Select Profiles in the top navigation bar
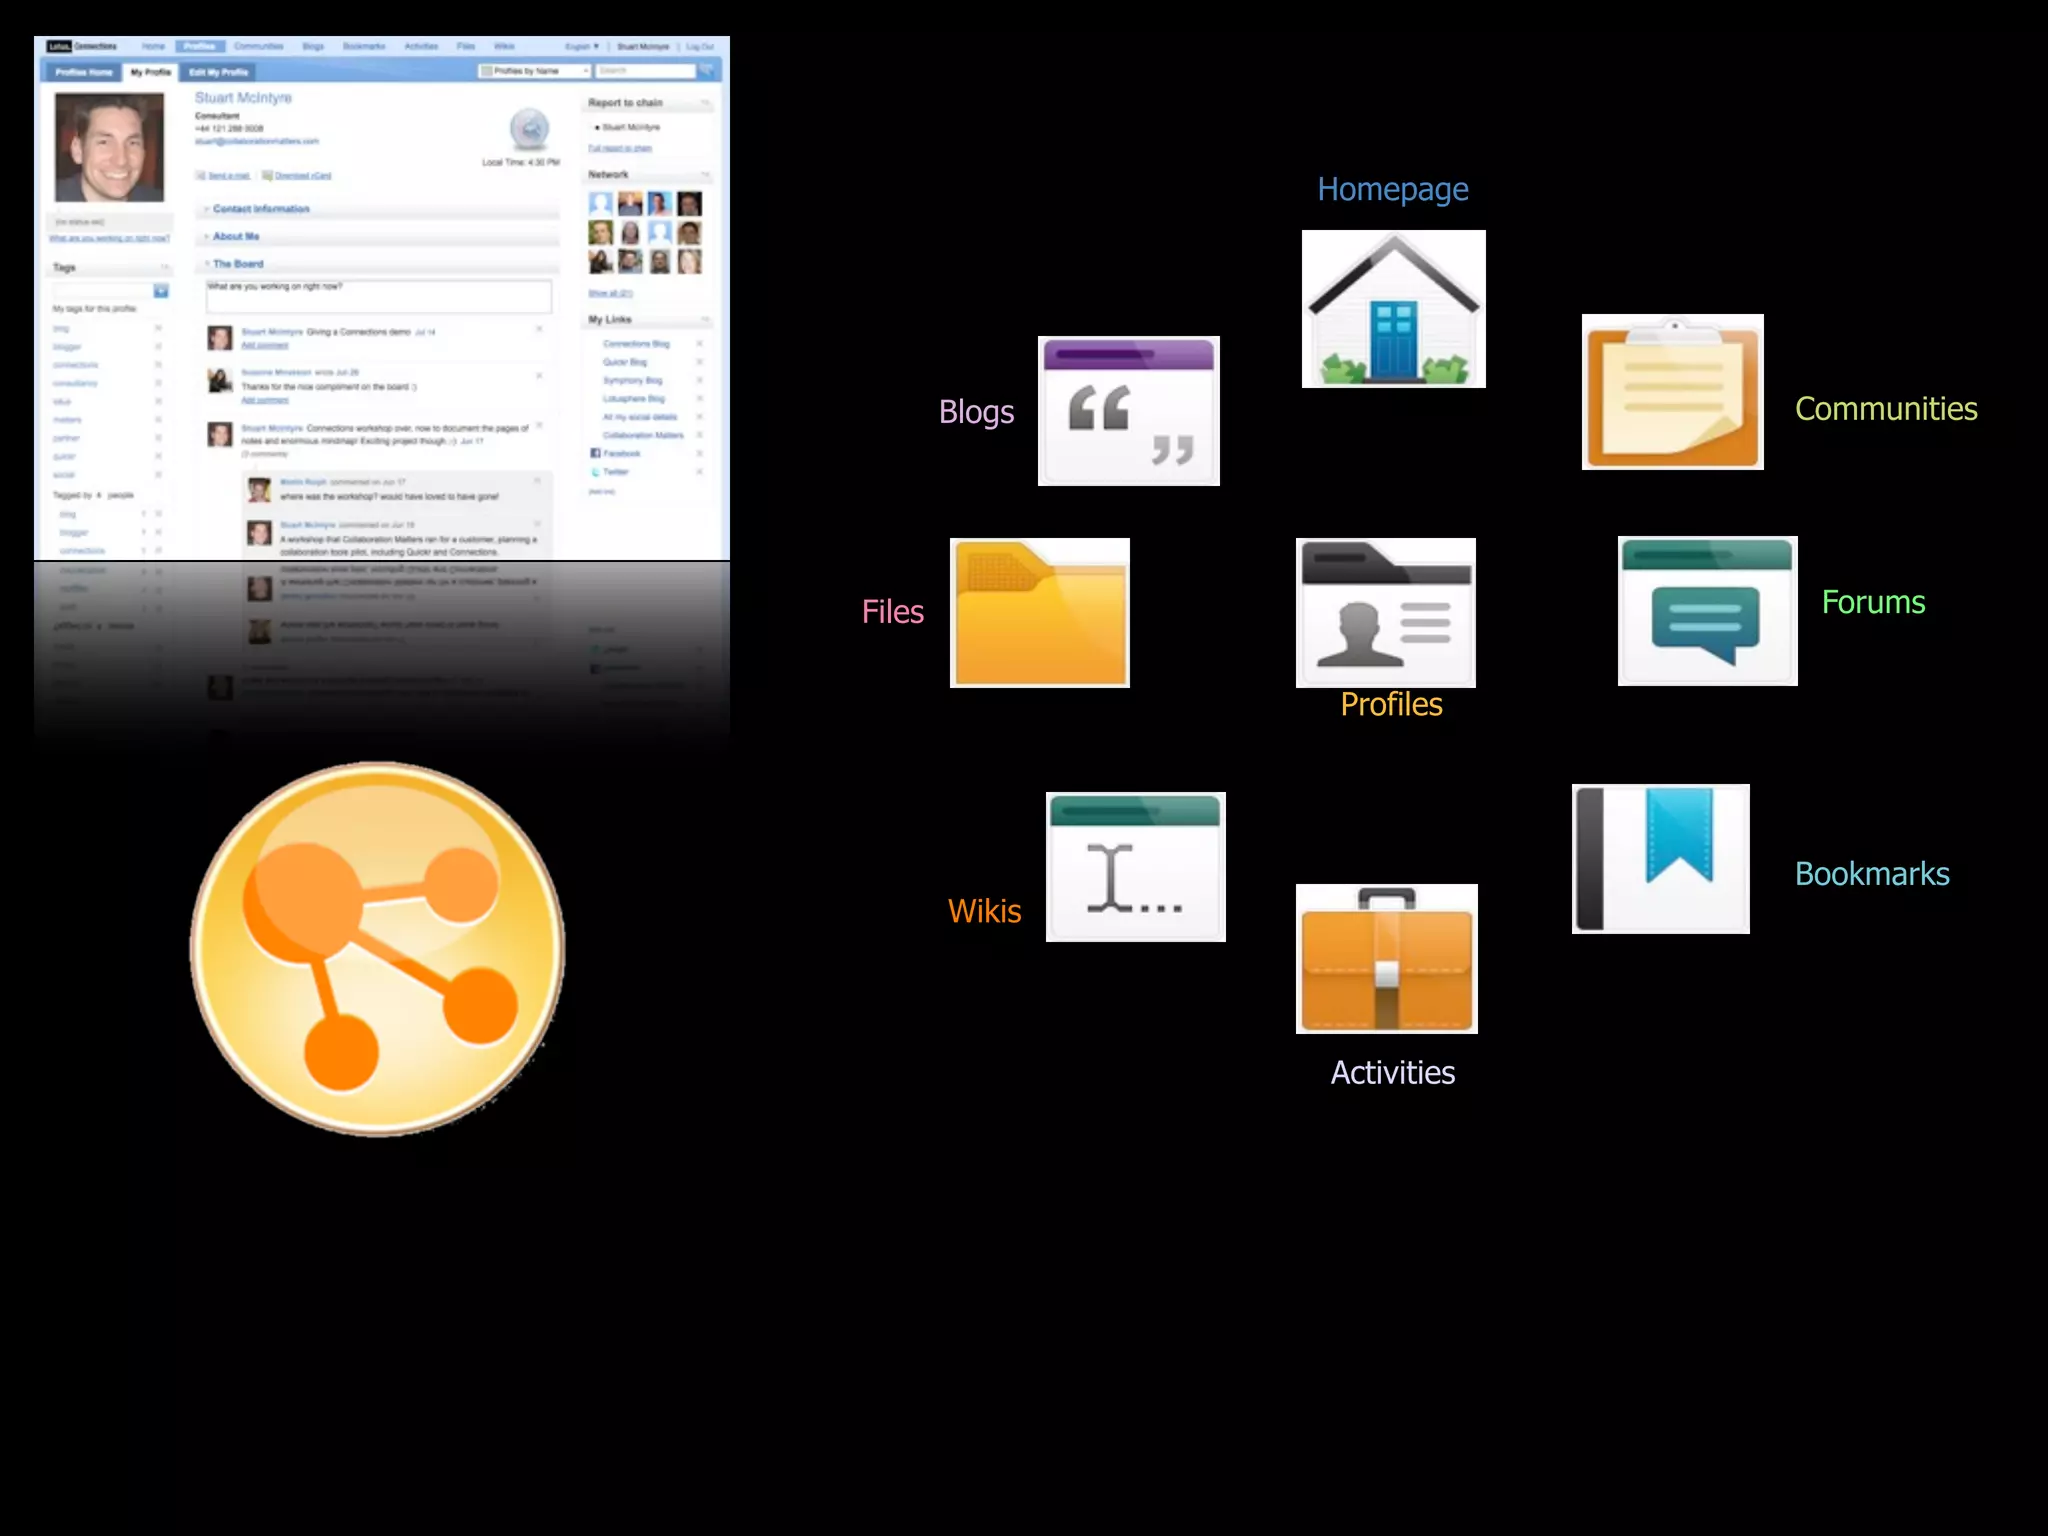Image resolution: width=2048 pixels, height=1536 pixels. point(200,46)
